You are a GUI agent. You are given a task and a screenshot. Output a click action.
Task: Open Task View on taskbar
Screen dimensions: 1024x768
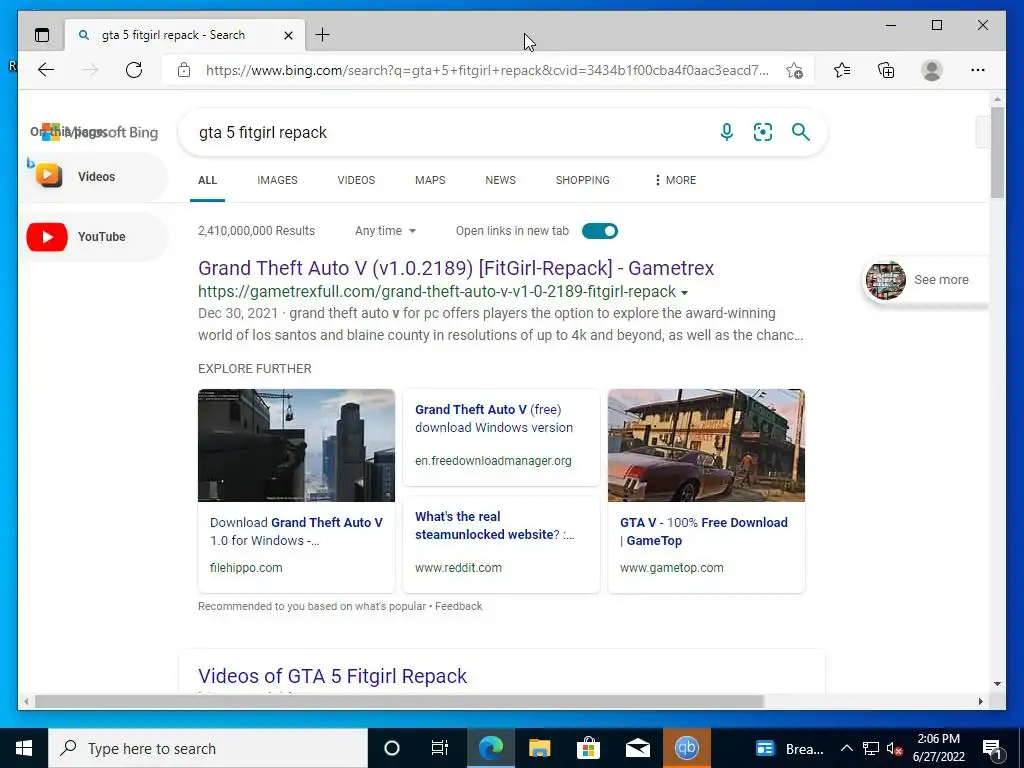440,748
